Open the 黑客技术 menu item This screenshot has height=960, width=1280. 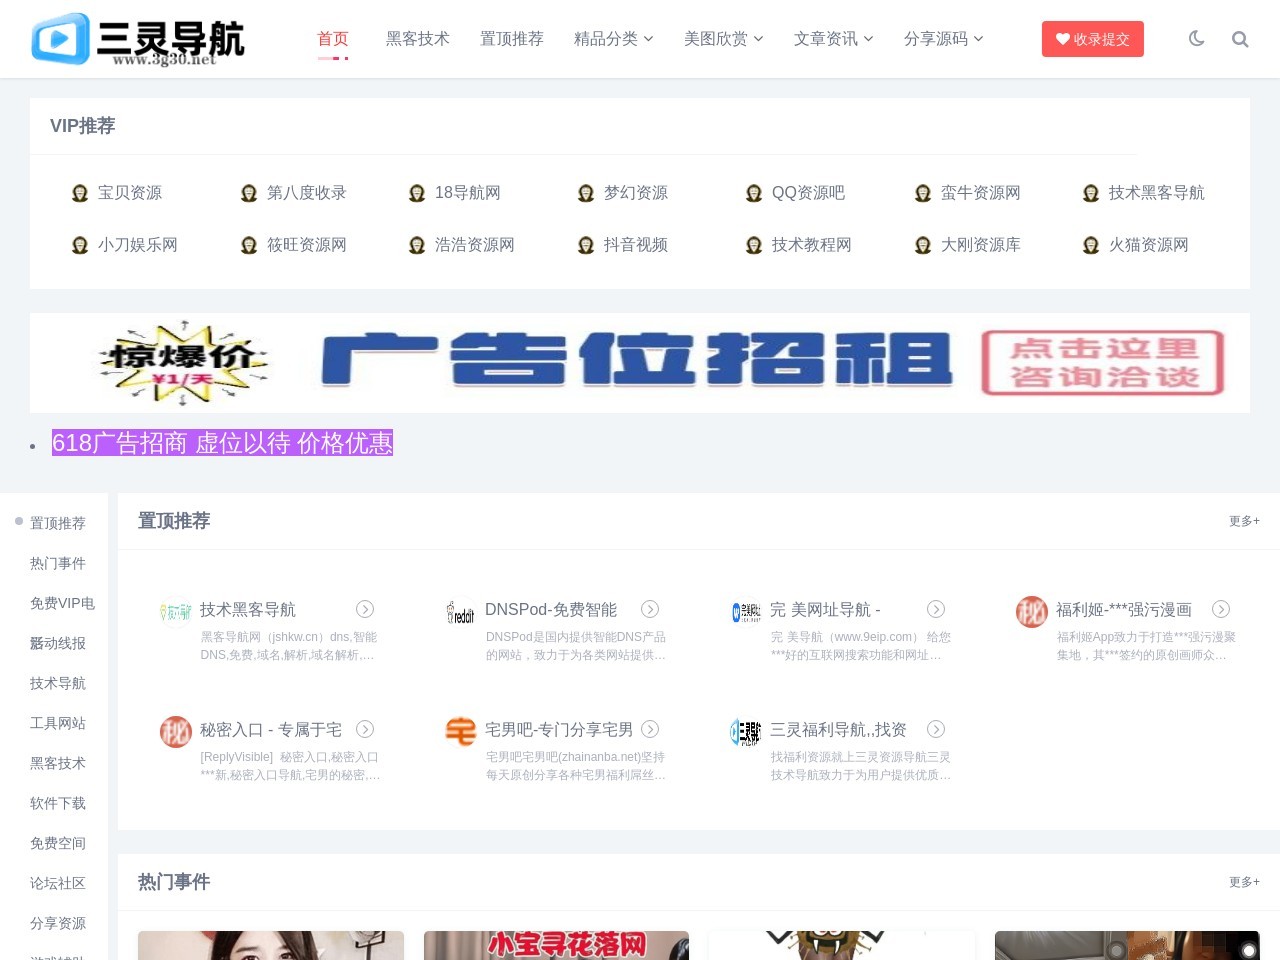[417, 39]
